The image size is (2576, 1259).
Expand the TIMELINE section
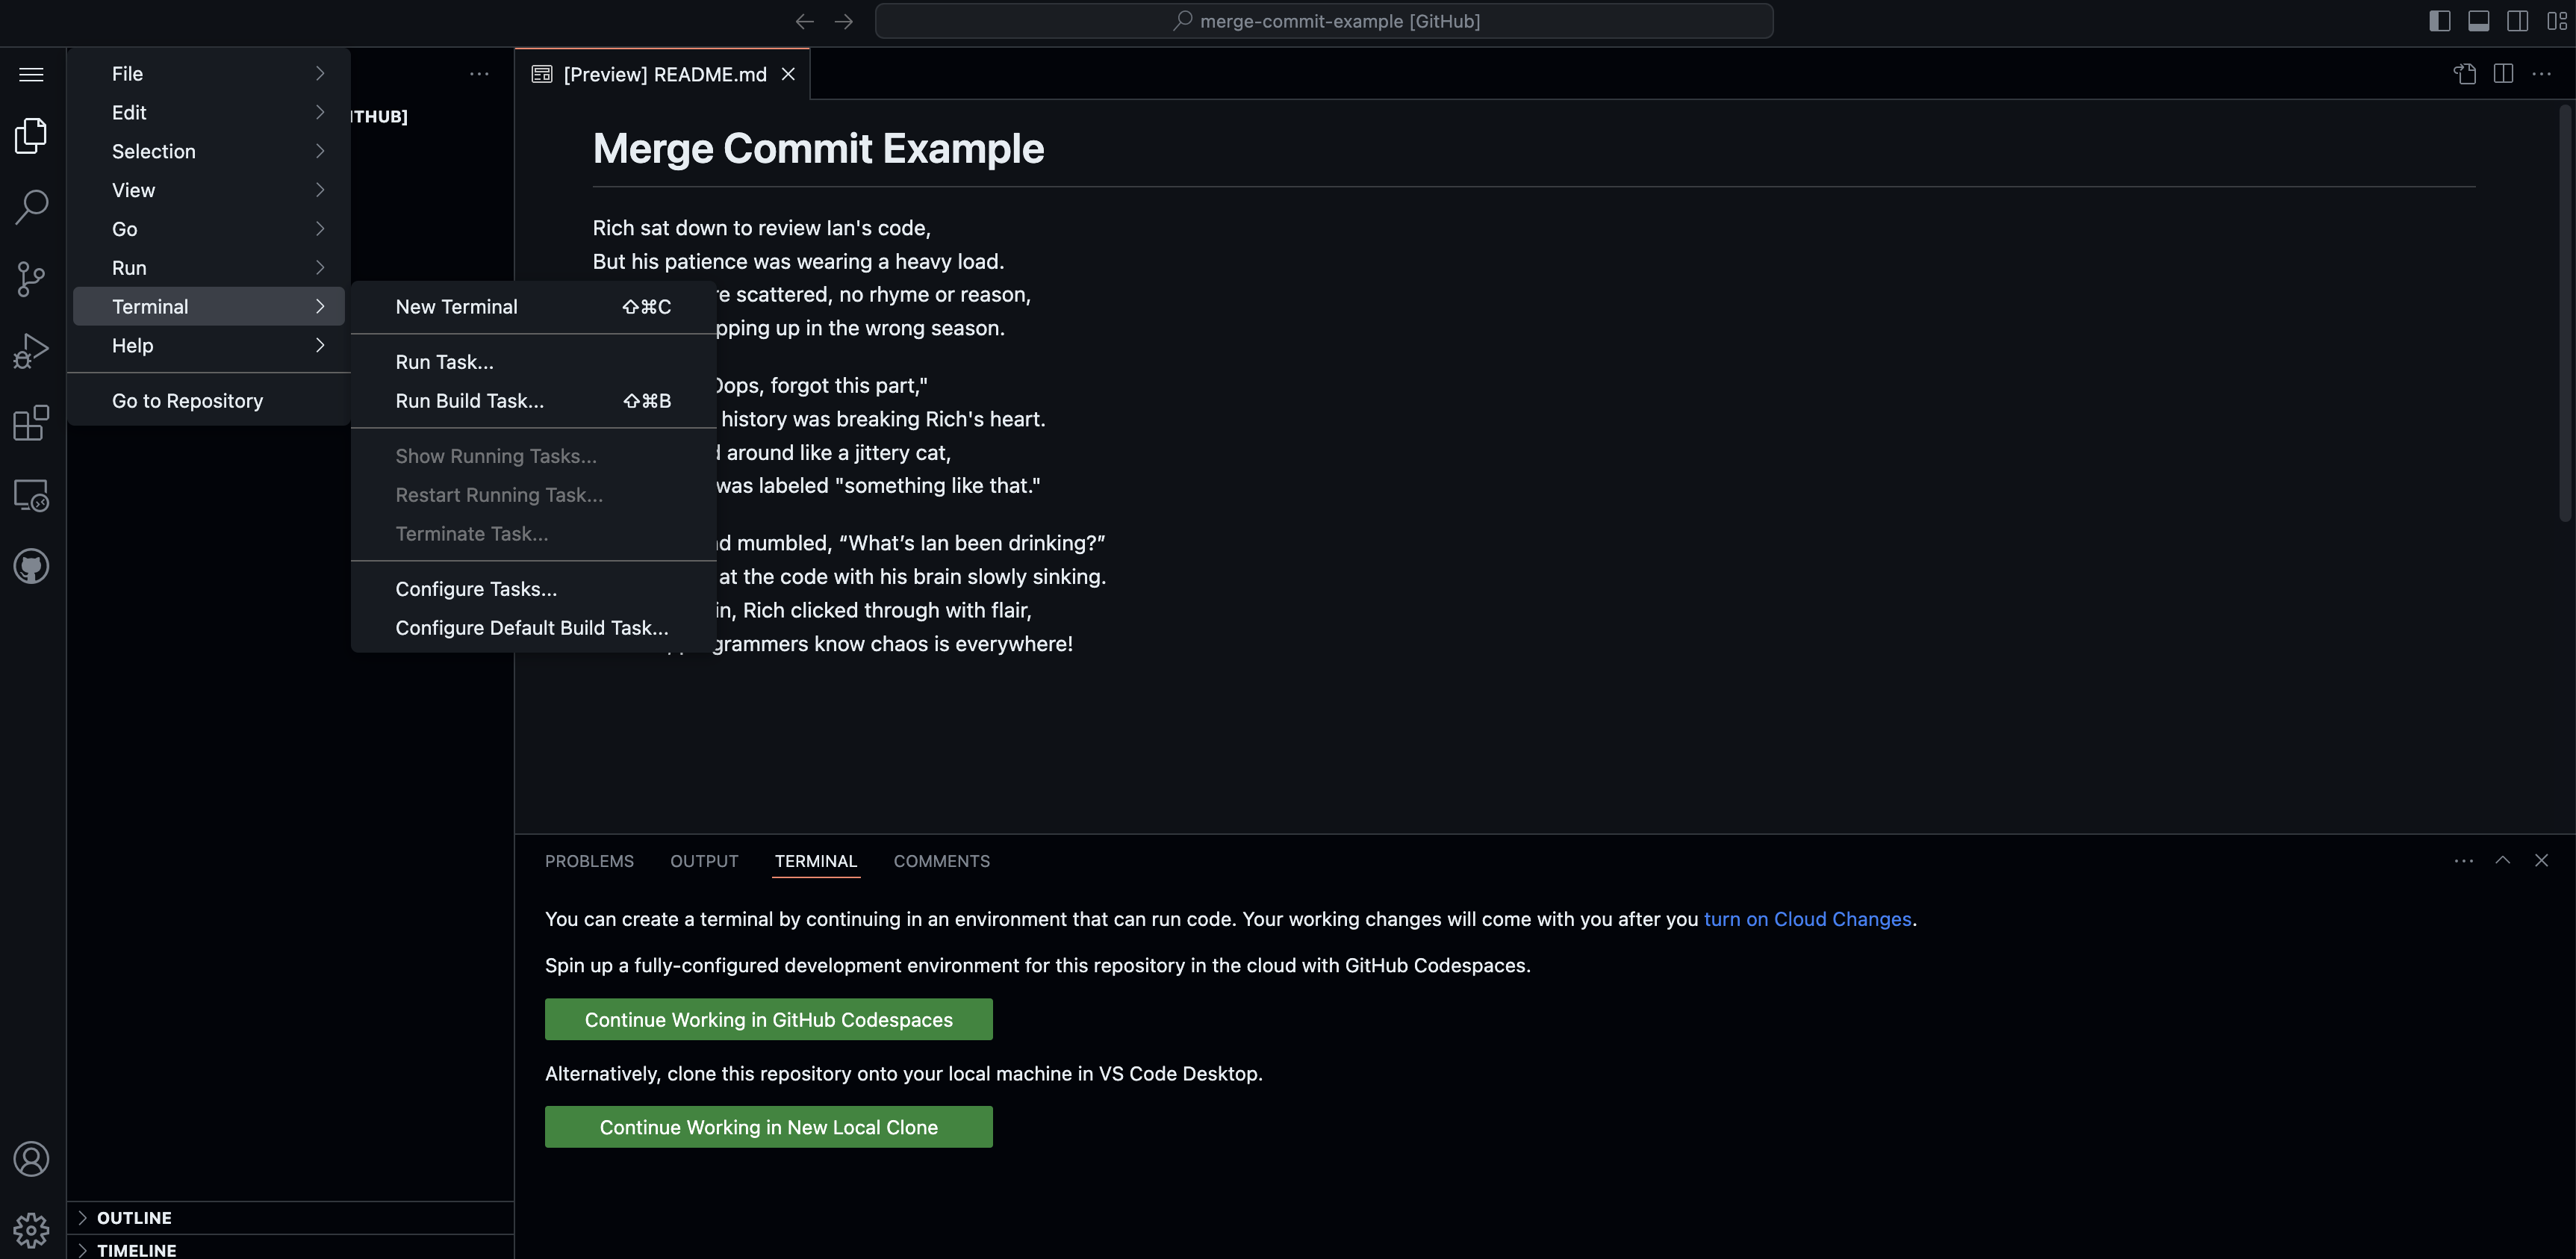[x=136, y=1250]
